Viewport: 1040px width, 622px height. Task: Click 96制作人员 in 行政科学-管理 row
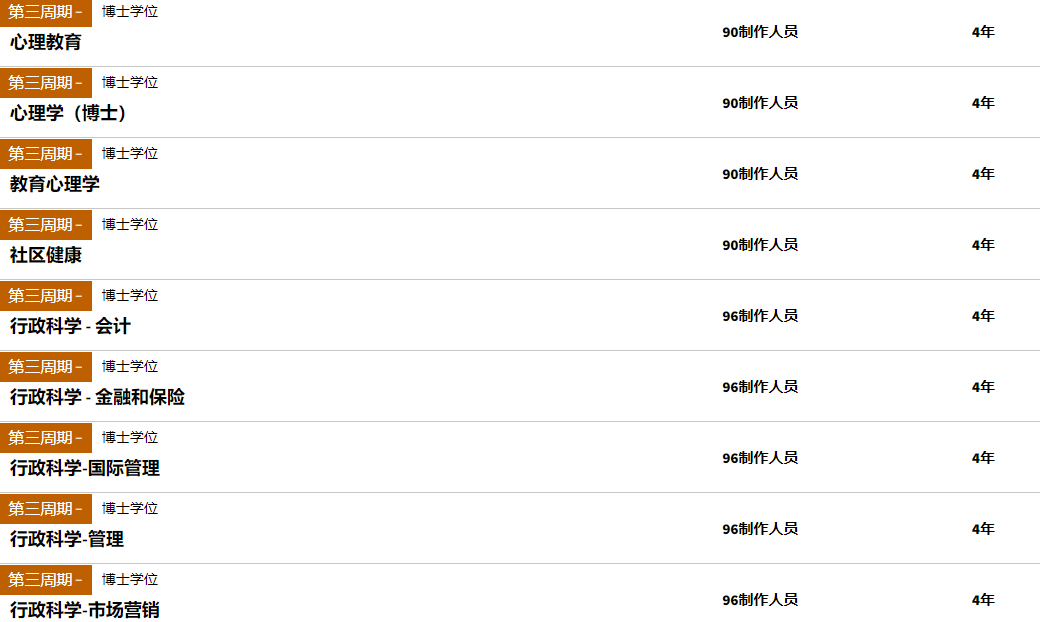point(760,529)
